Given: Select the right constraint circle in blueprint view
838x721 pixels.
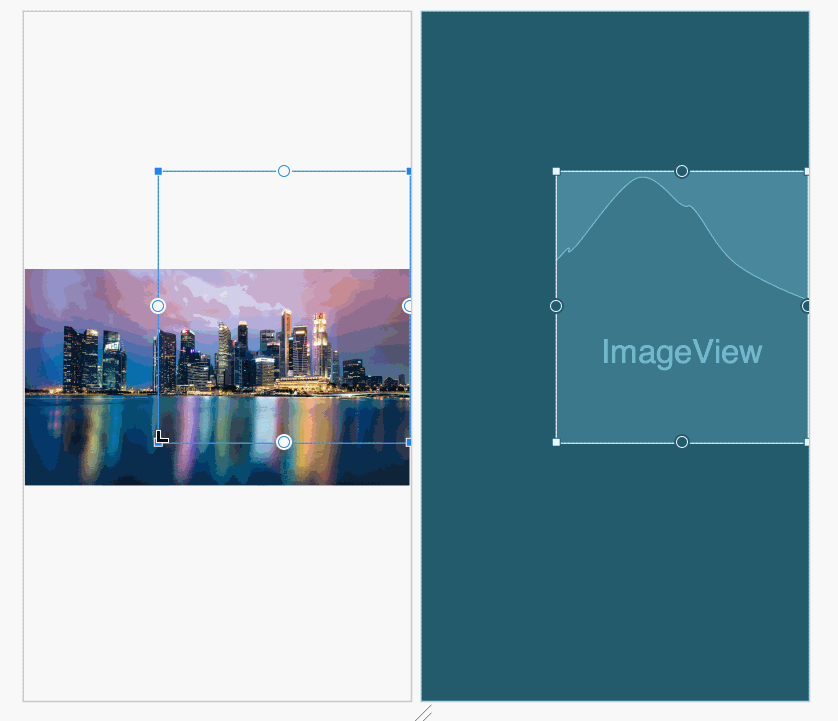Looking at the screenshot, I should pos(806,306).
